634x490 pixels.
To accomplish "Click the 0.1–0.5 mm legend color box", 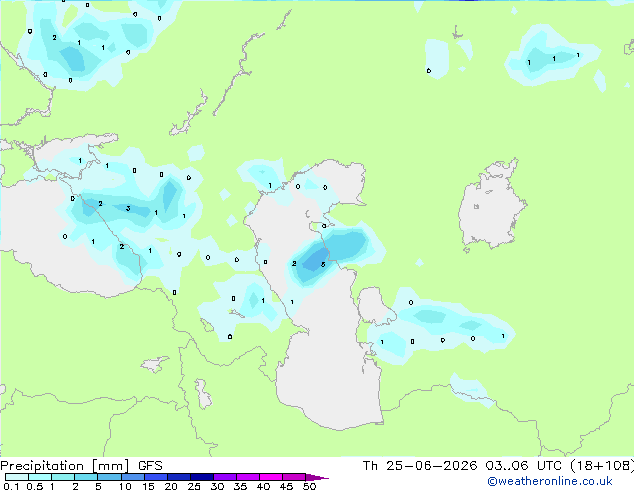I will (17, 477).
